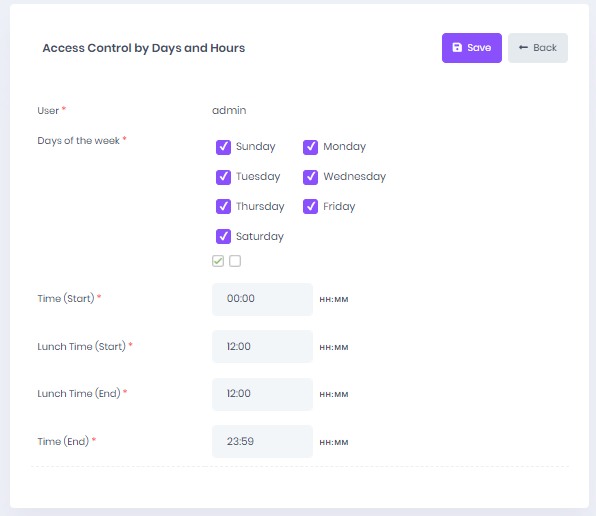The height and width of the screenshot is (516, 596).
Task: Click the admin user value
Action: tap(229, 111)
